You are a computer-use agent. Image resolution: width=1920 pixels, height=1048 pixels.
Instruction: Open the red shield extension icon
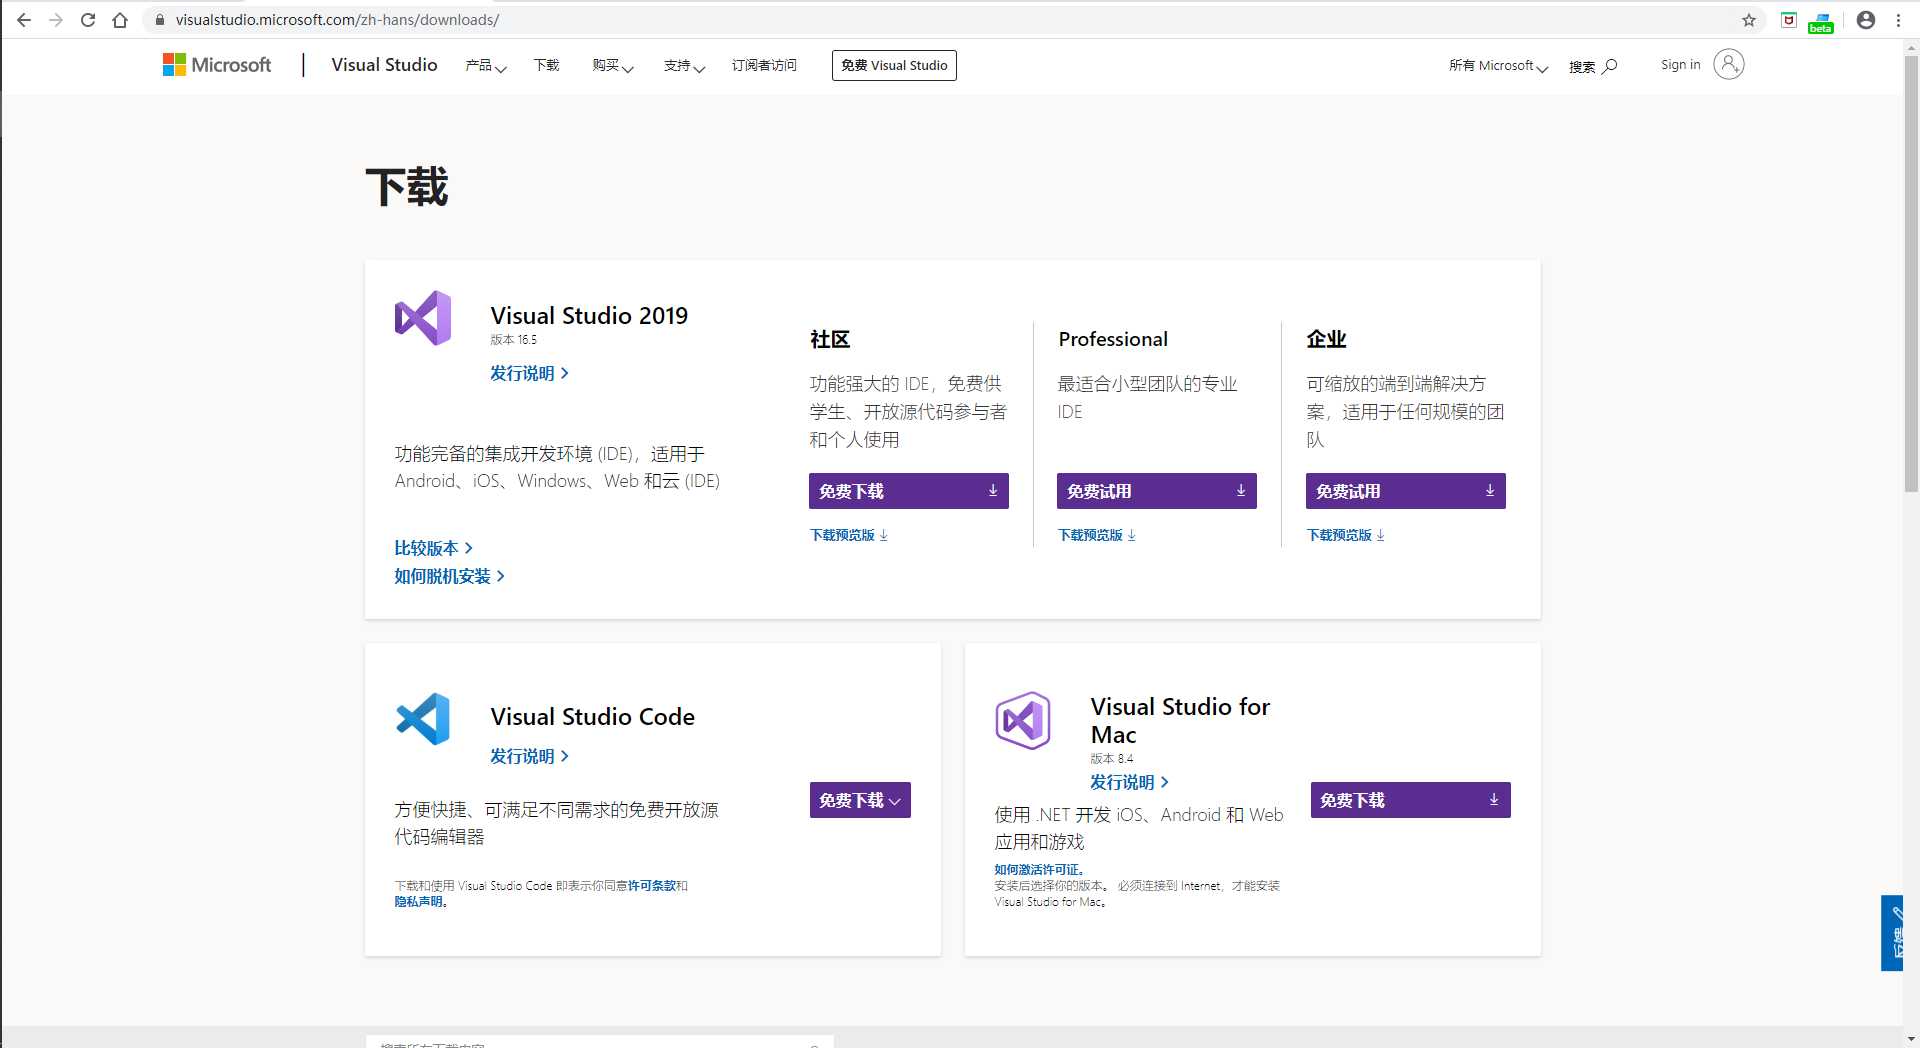point(1789,20)
